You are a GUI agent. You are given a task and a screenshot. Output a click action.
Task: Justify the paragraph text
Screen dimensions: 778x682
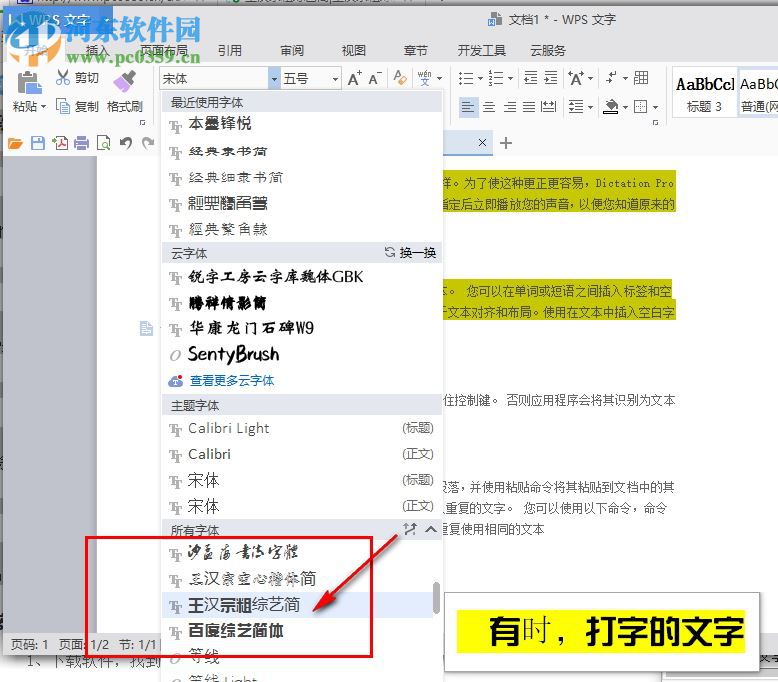coord(529,107)
